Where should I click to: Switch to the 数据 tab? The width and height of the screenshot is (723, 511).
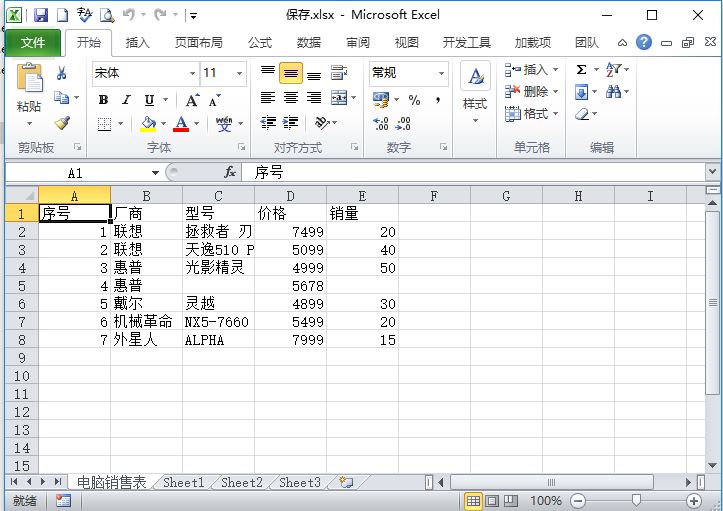coord(308,43)
